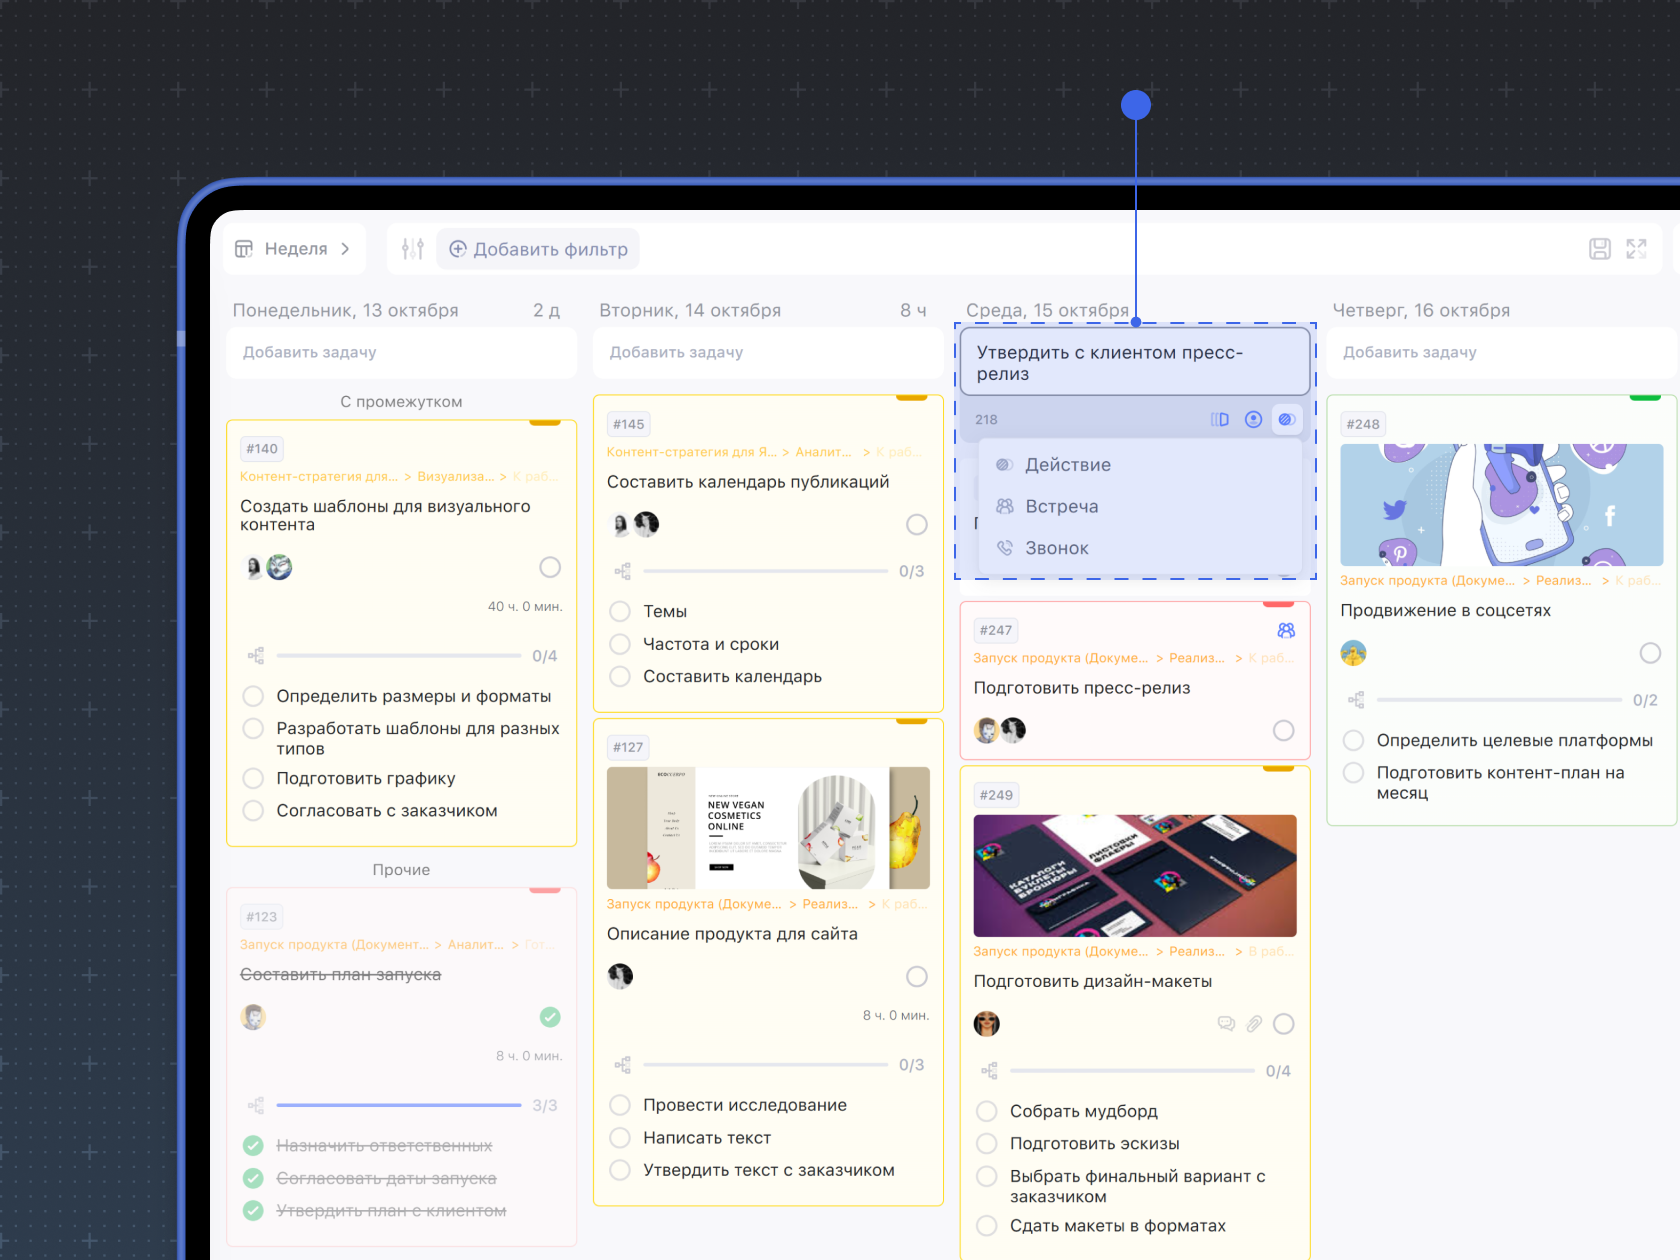Click the project columns icon in new task
This screenshot has height=1260, width=1680.
(1220, 420)
